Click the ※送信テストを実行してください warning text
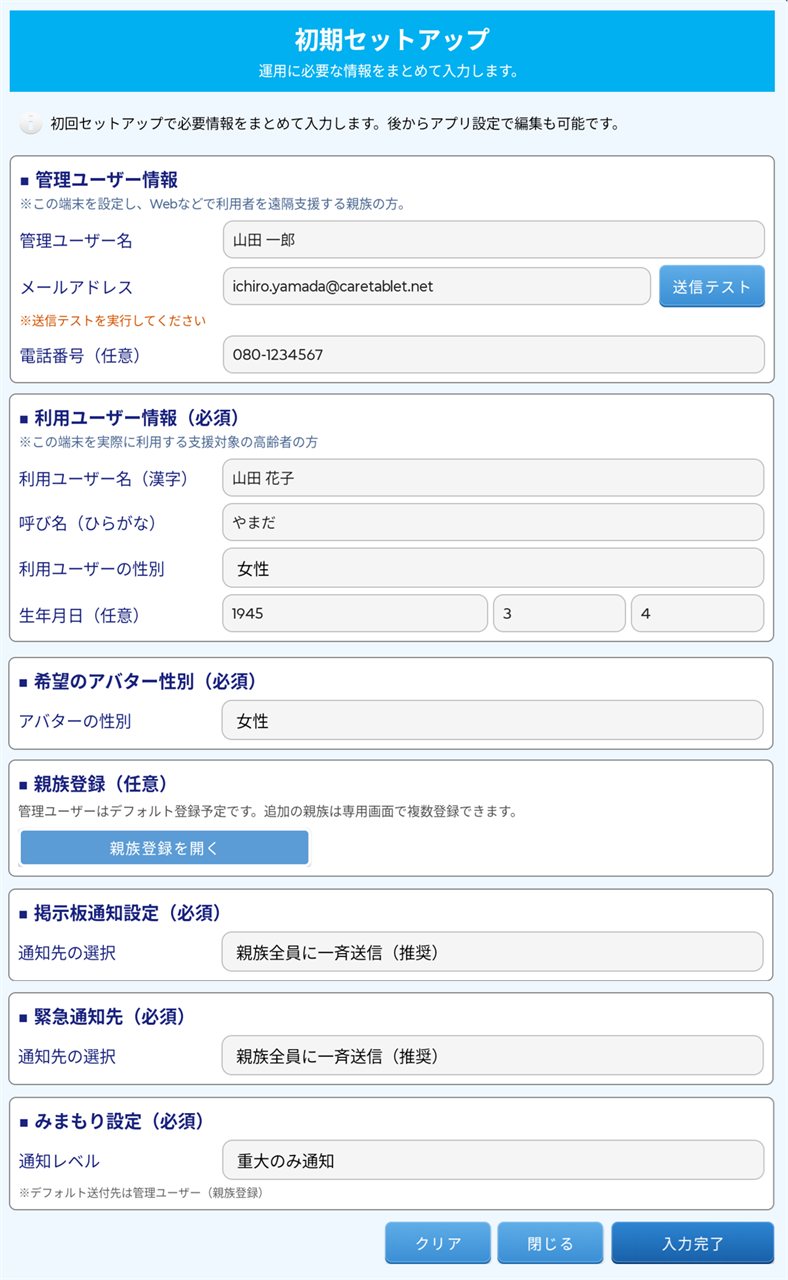The image size is (788, 1280). click(x=113, y=321)
